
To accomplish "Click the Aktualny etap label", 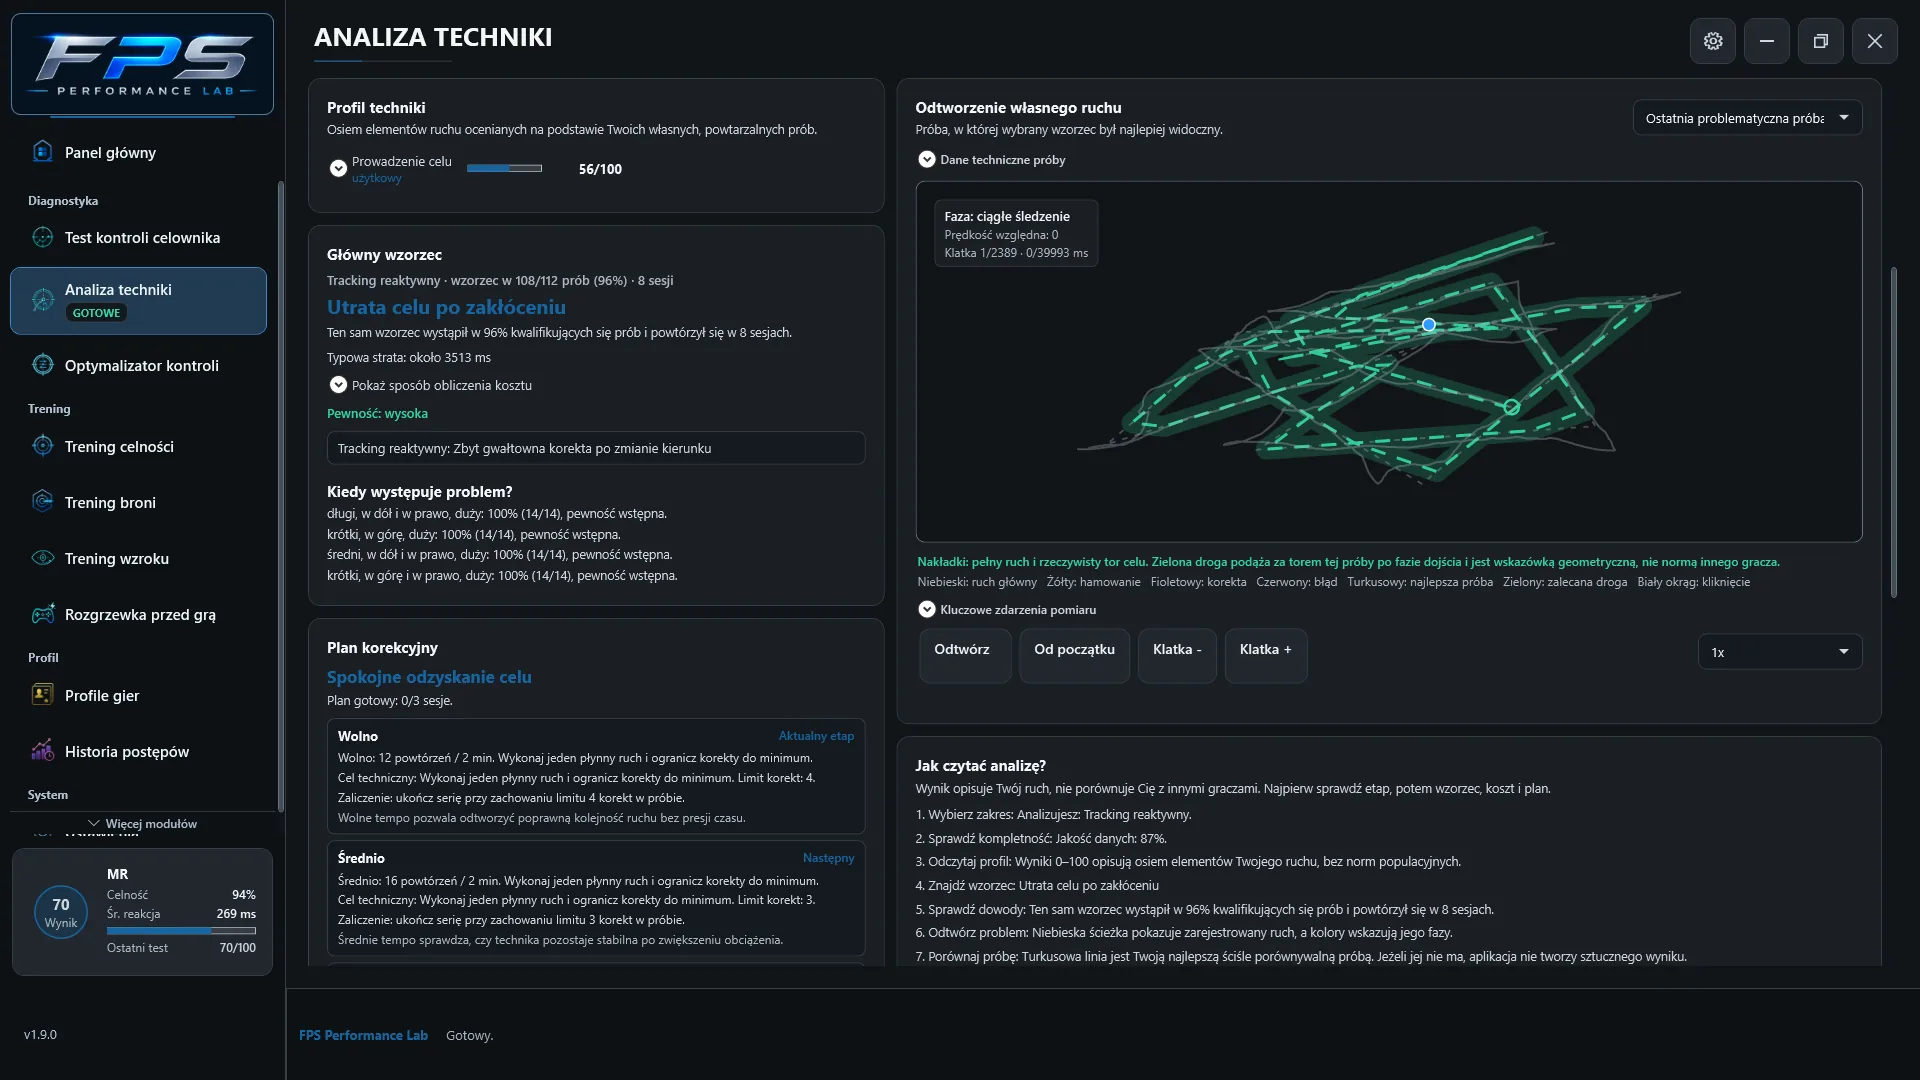I will pos(816,736).
